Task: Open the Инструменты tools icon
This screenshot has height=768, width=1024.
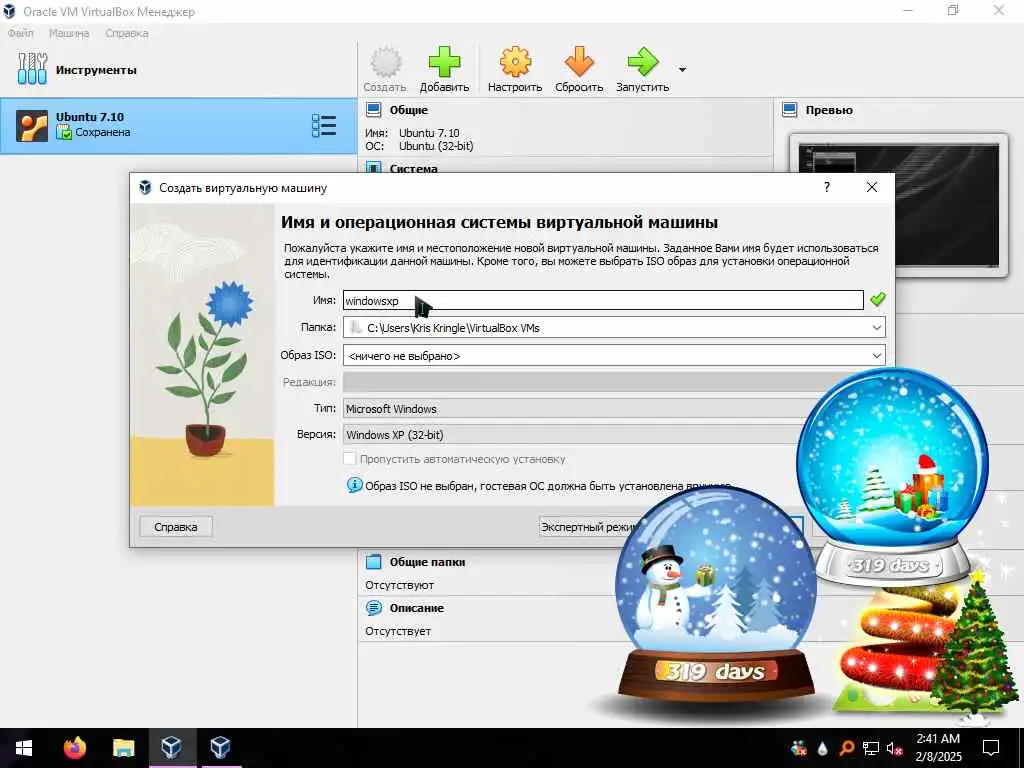Action: pos(32,69)
